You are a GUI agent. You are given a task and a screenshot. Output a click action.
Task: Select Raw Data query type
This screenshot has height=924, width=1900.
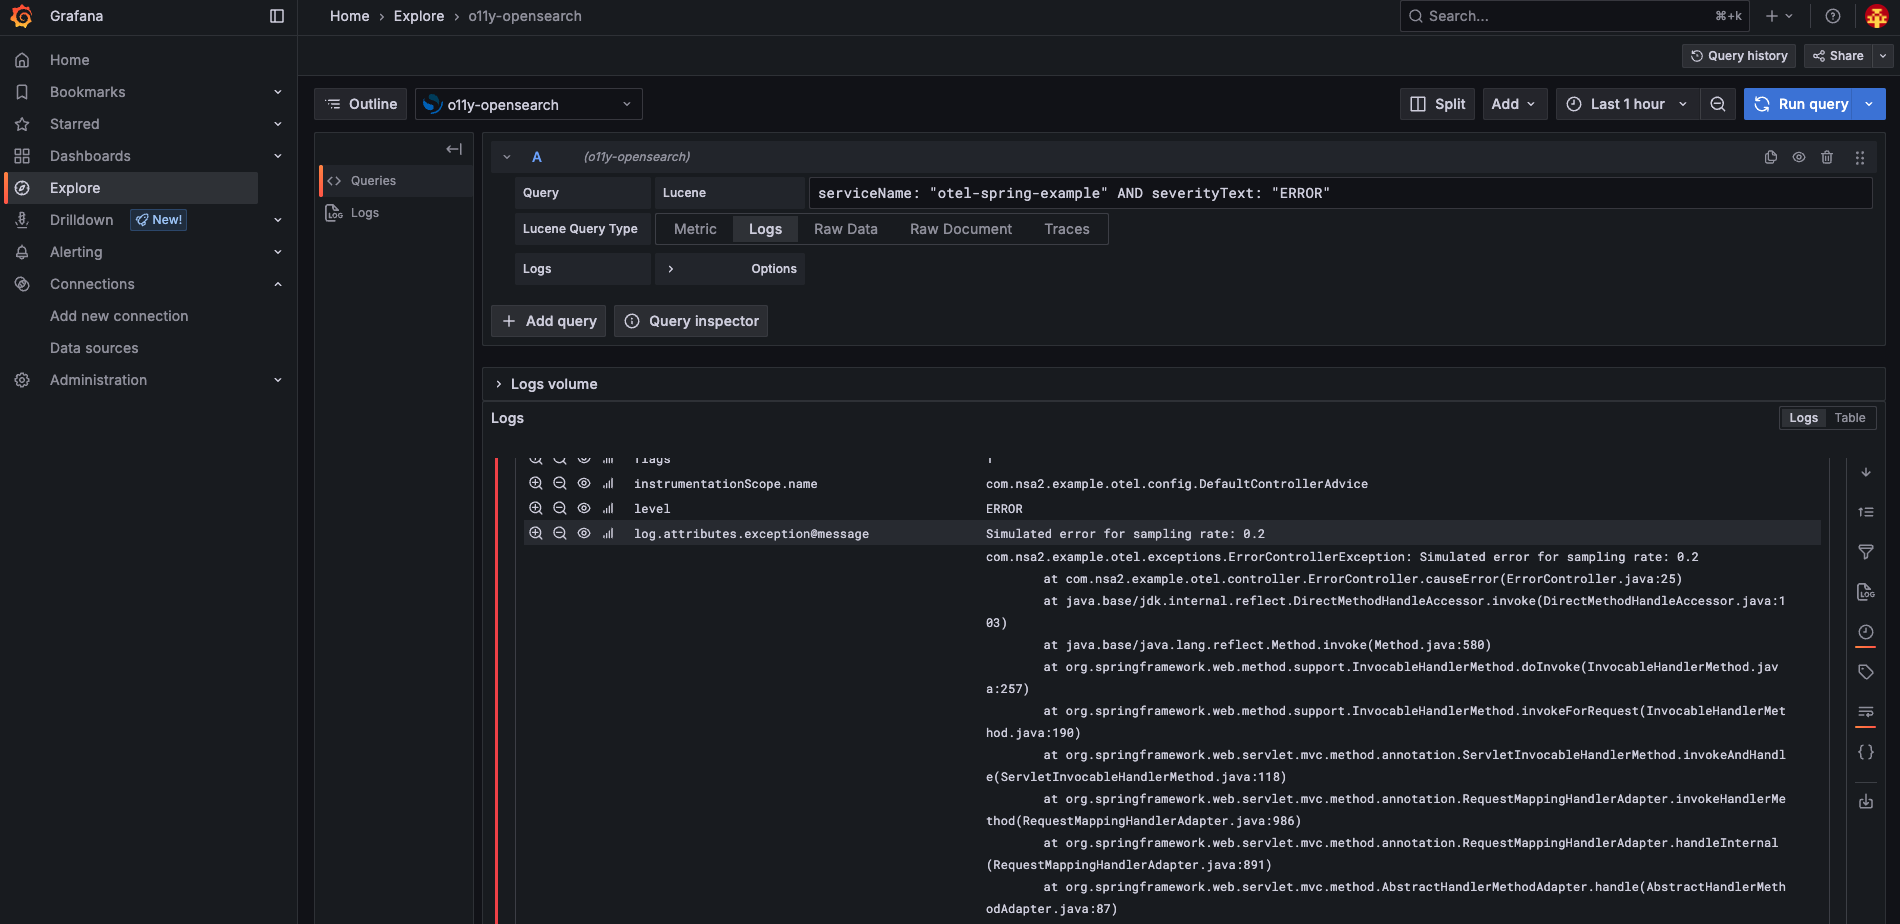click(846, 229)
